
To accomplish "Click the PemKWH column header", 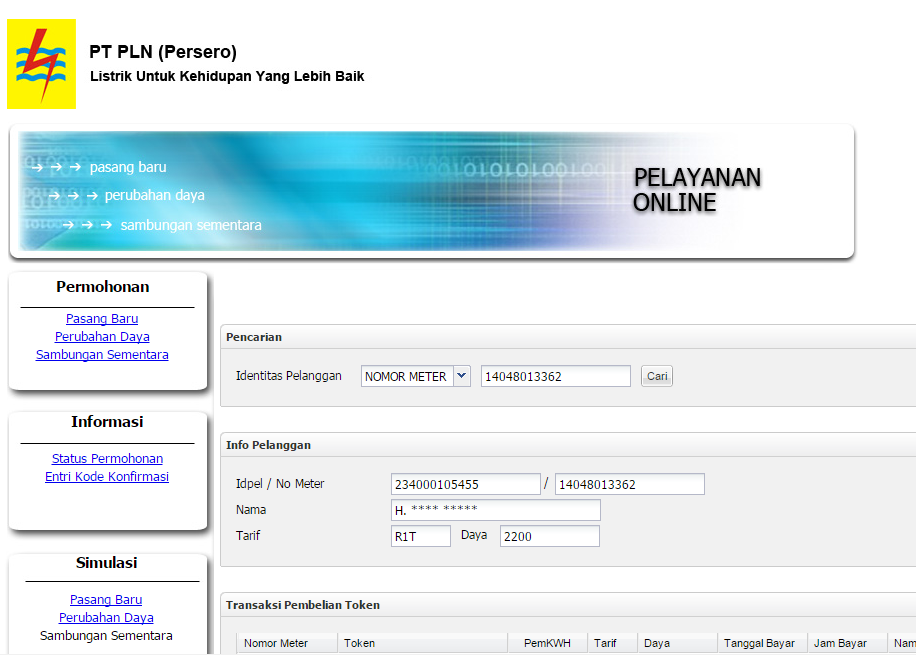I will 547,643.
